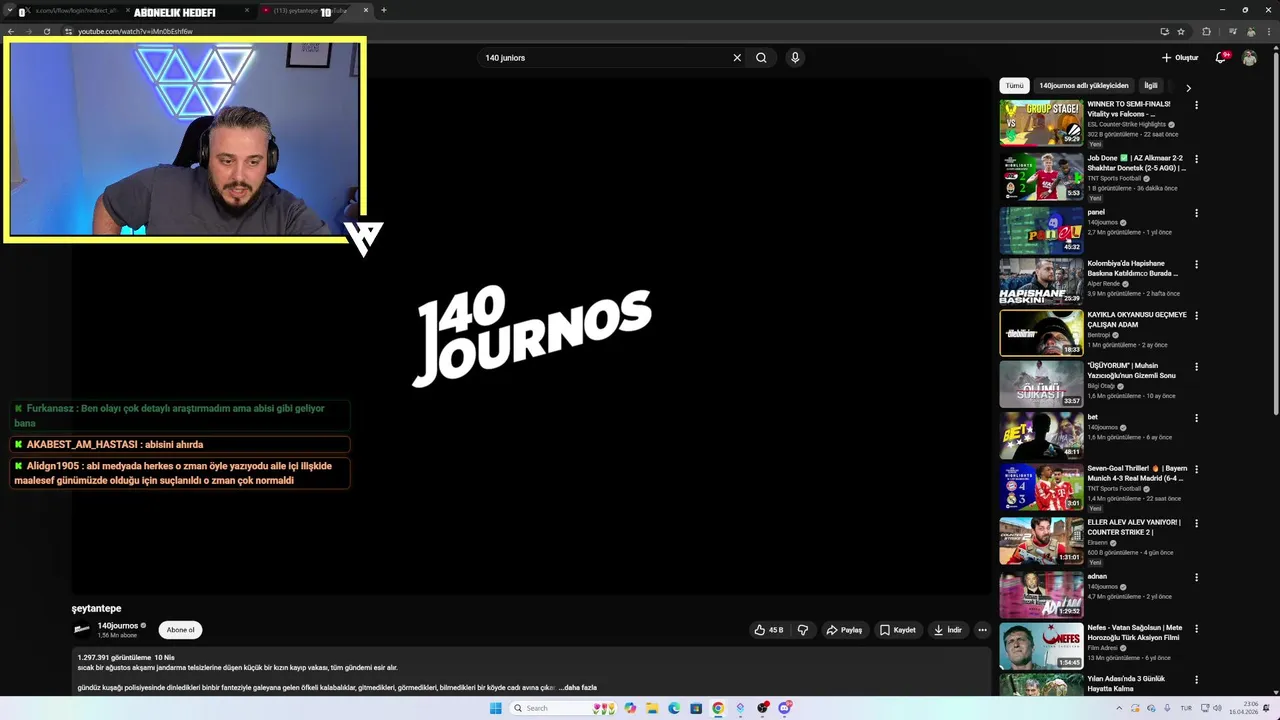Open the 140journos channel name link

(118, 626)
